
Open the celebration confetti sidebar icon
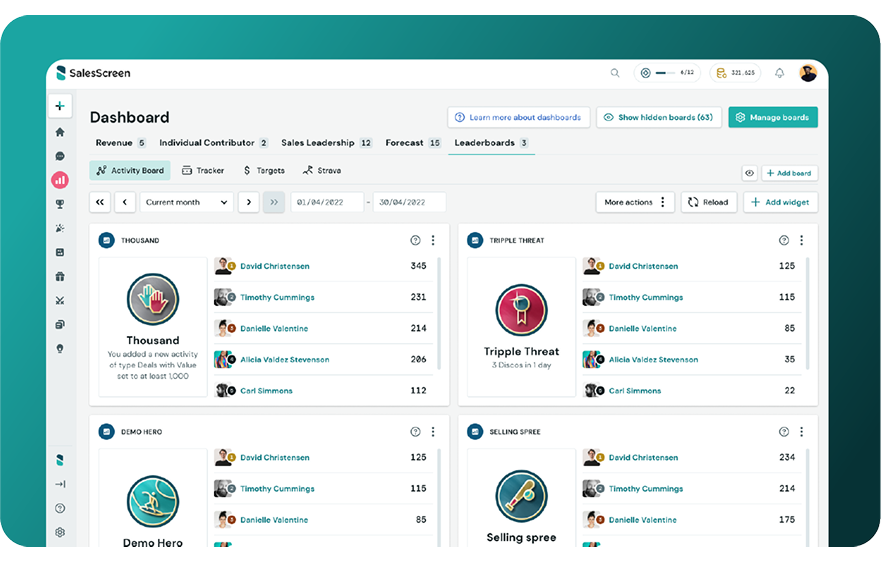(x=60, y=228)
